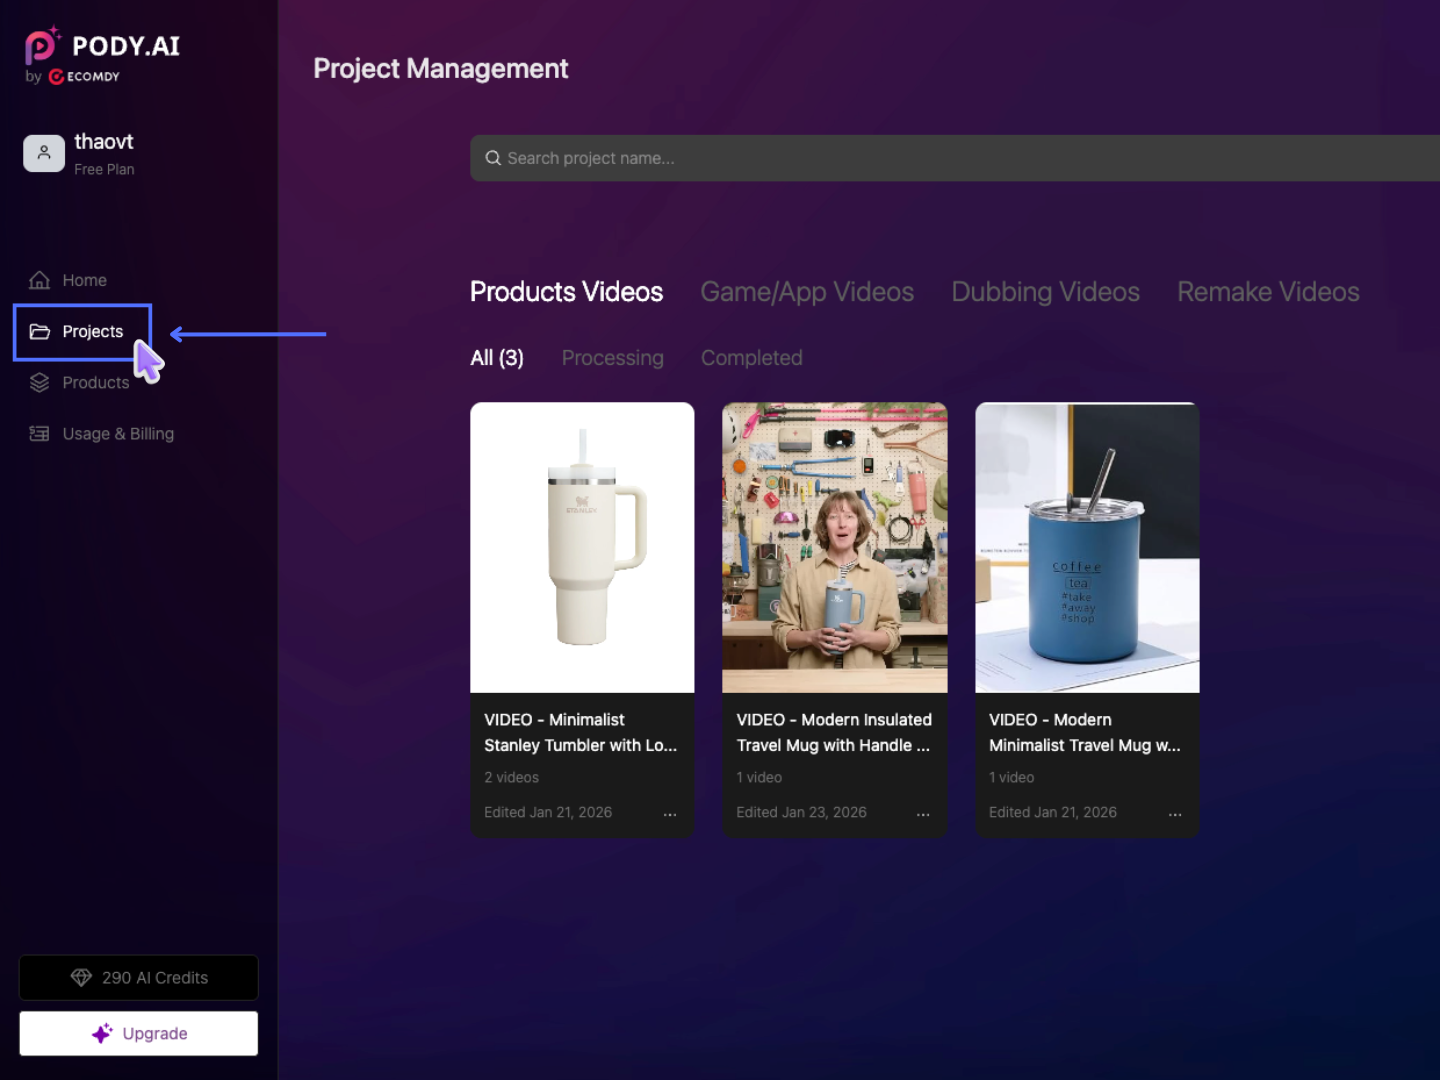Screen dimensions: 1440x1080
Task: Filter projects by Processing status
Action: pyautogui.click(x=612, y=358)
